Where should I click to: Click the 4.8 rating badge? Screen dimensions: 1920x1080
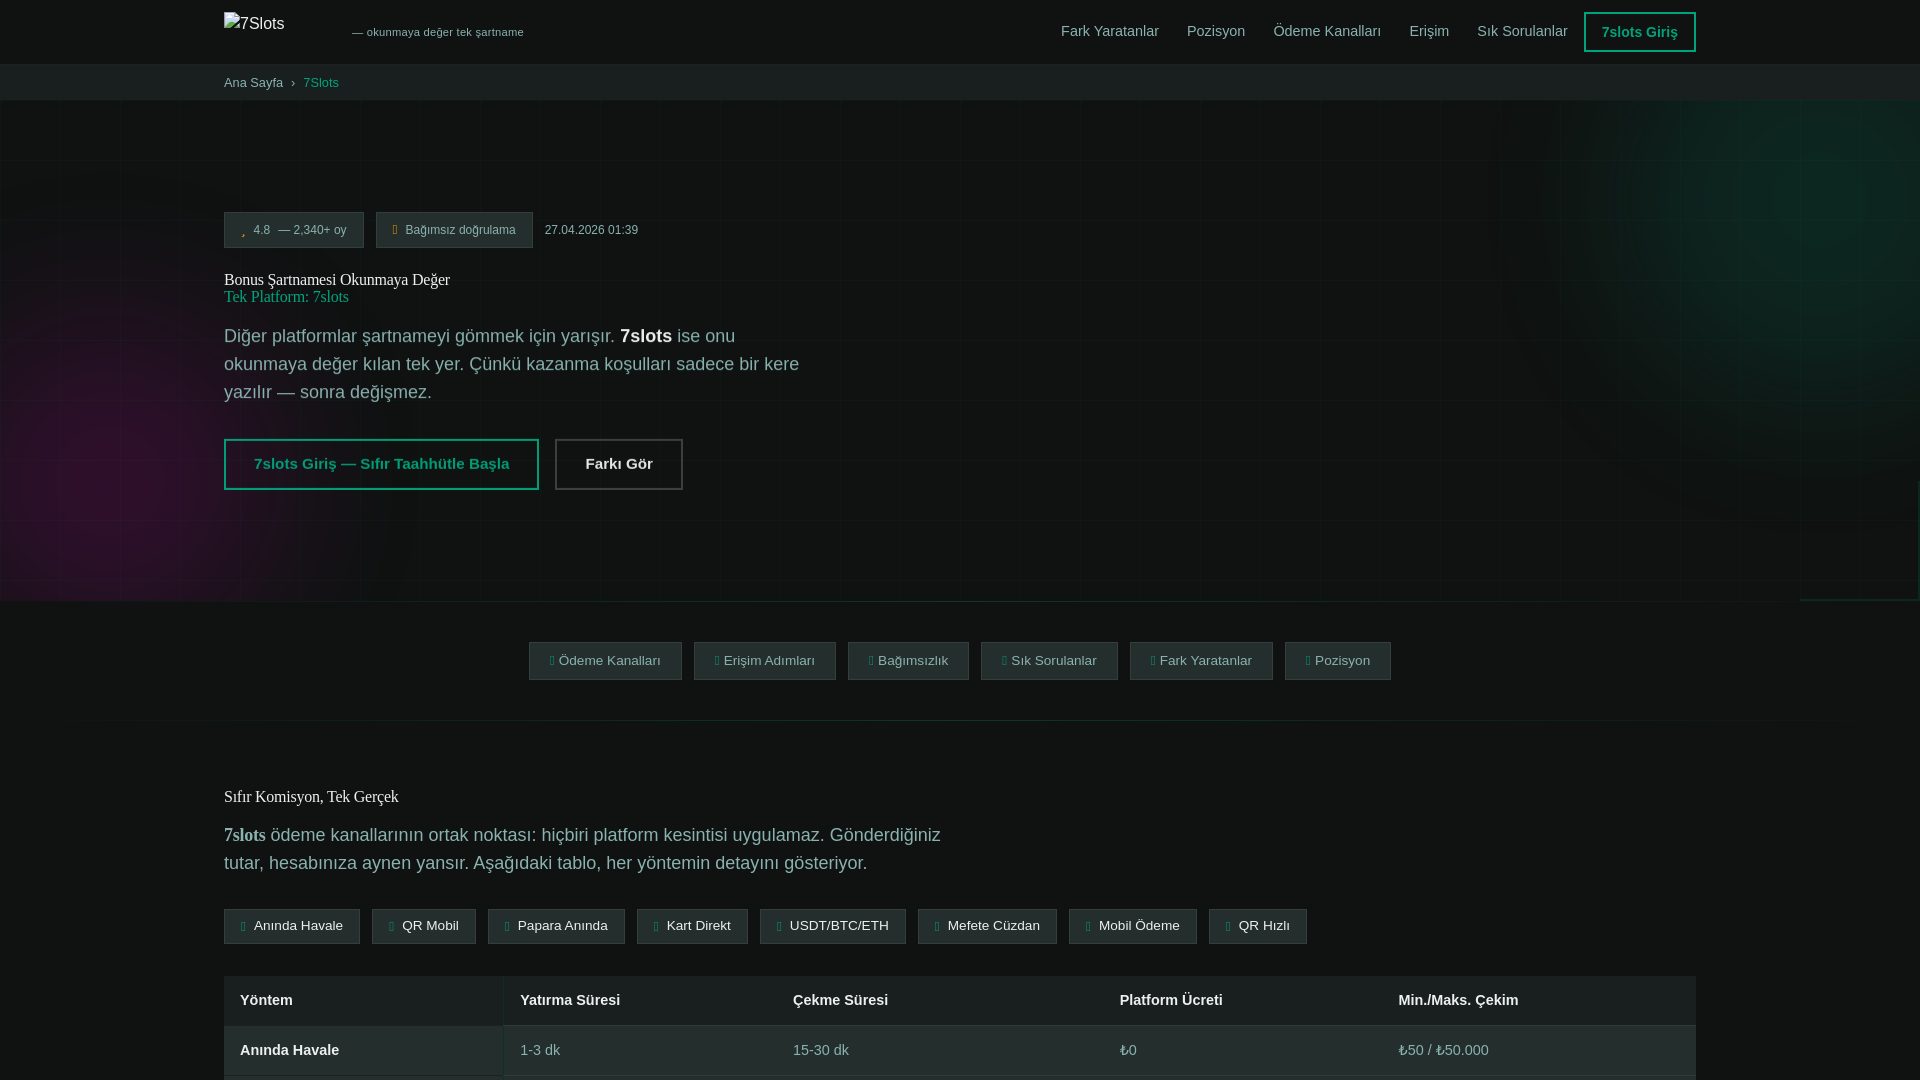[293, 230]
